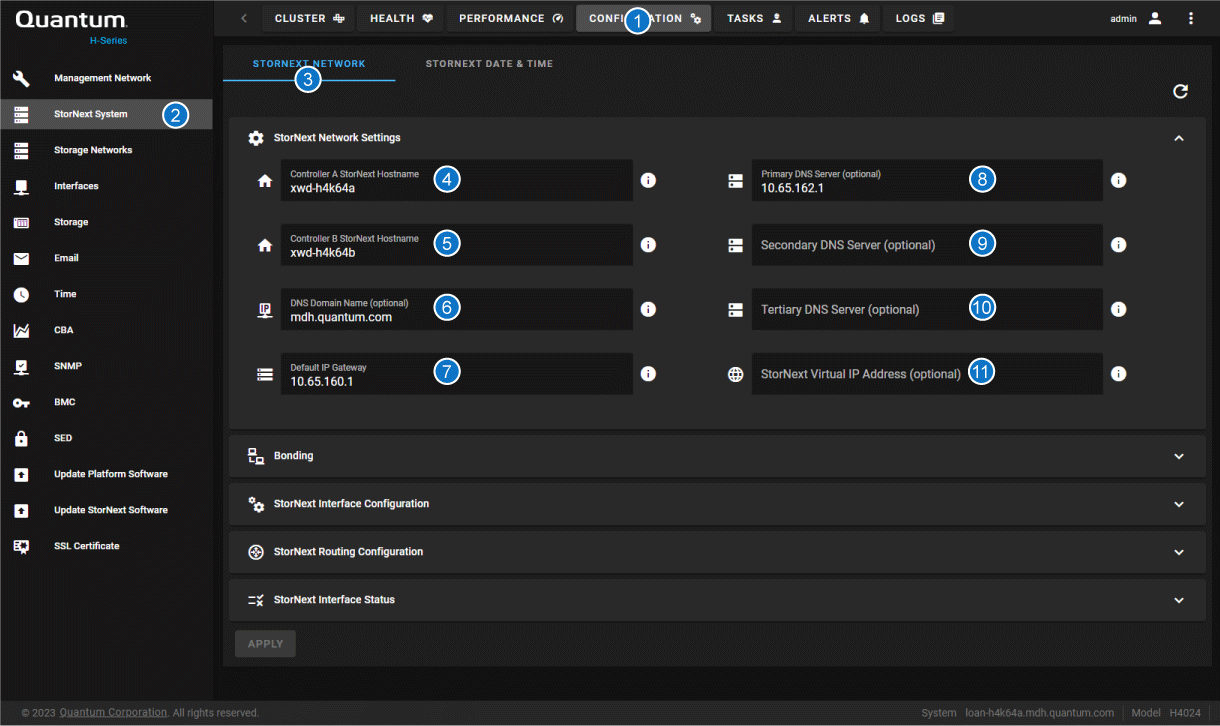Viewport: 1220px width, 726px height.
Task: Click the Controller A StorNext Hostname field
Action: pos(457,180)
